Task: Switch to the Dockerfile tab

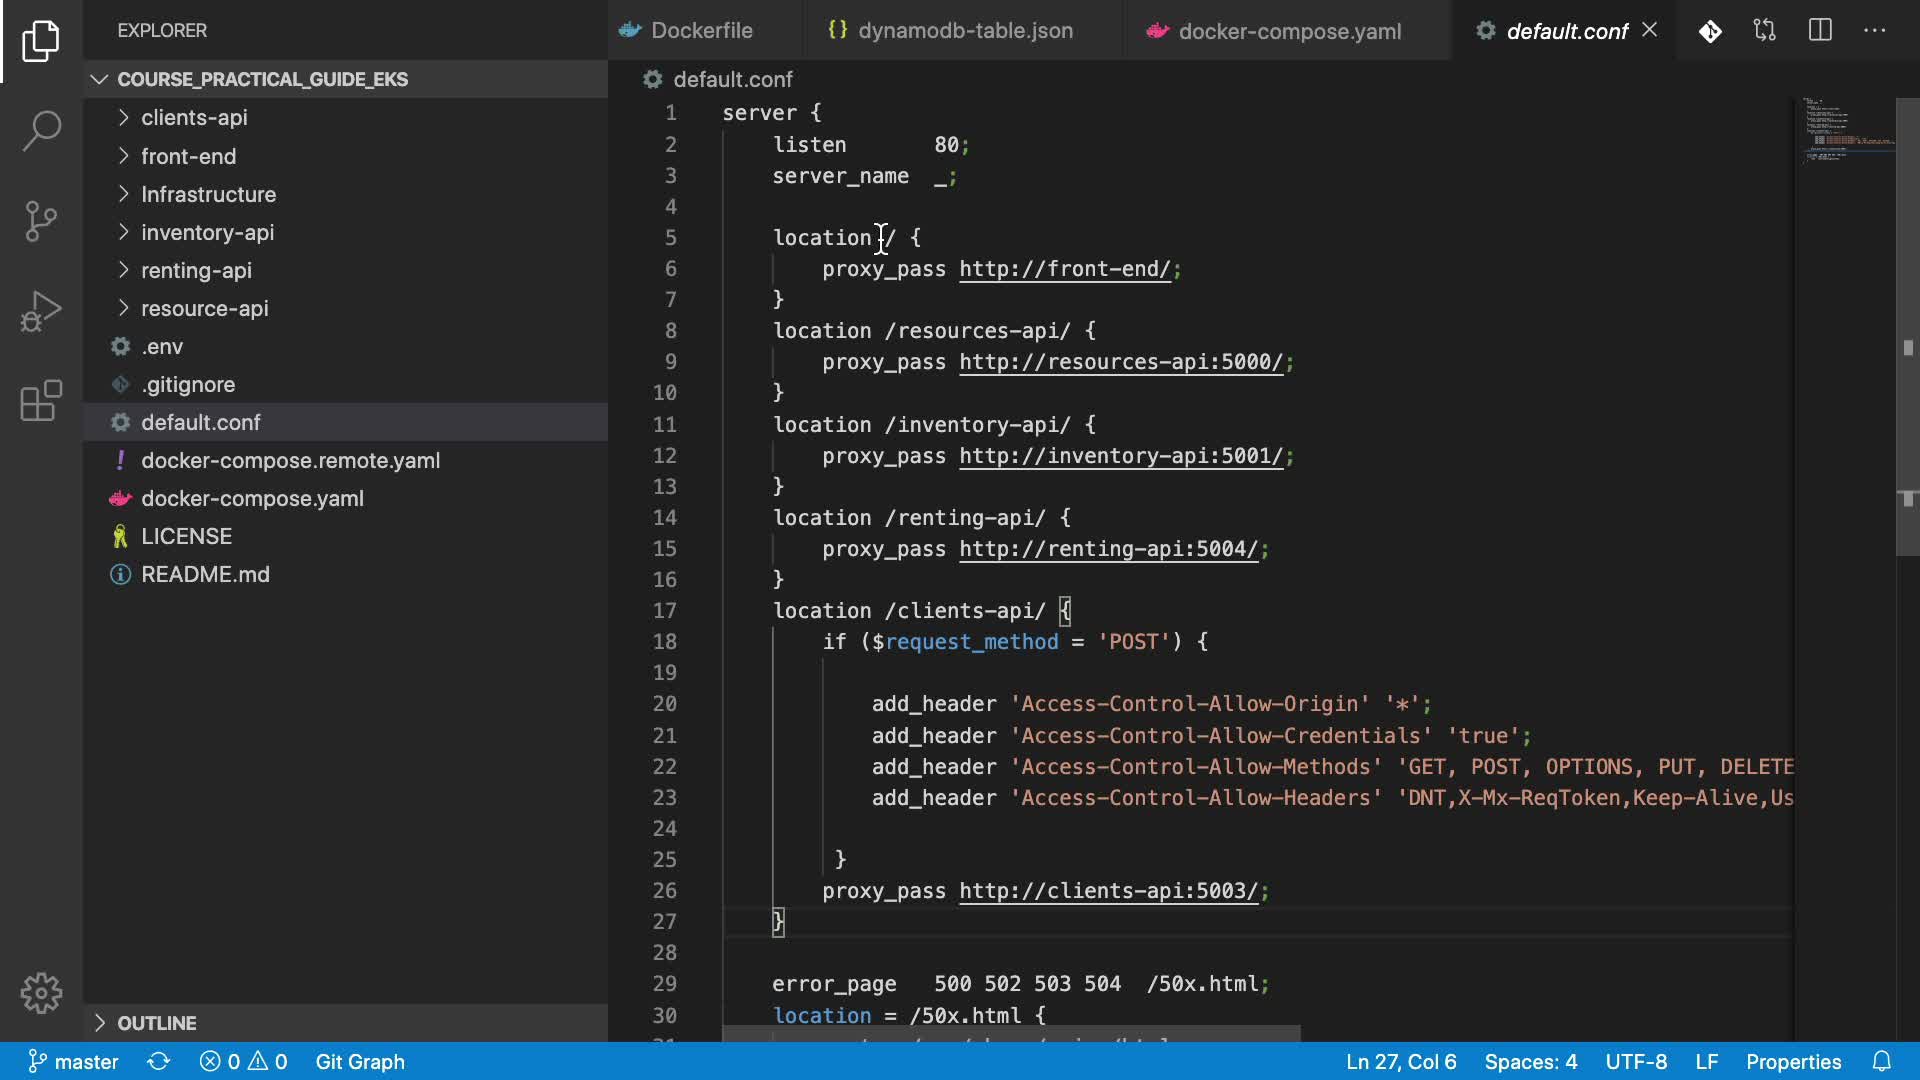Action: pyautogui.click(x=701, y=31)
